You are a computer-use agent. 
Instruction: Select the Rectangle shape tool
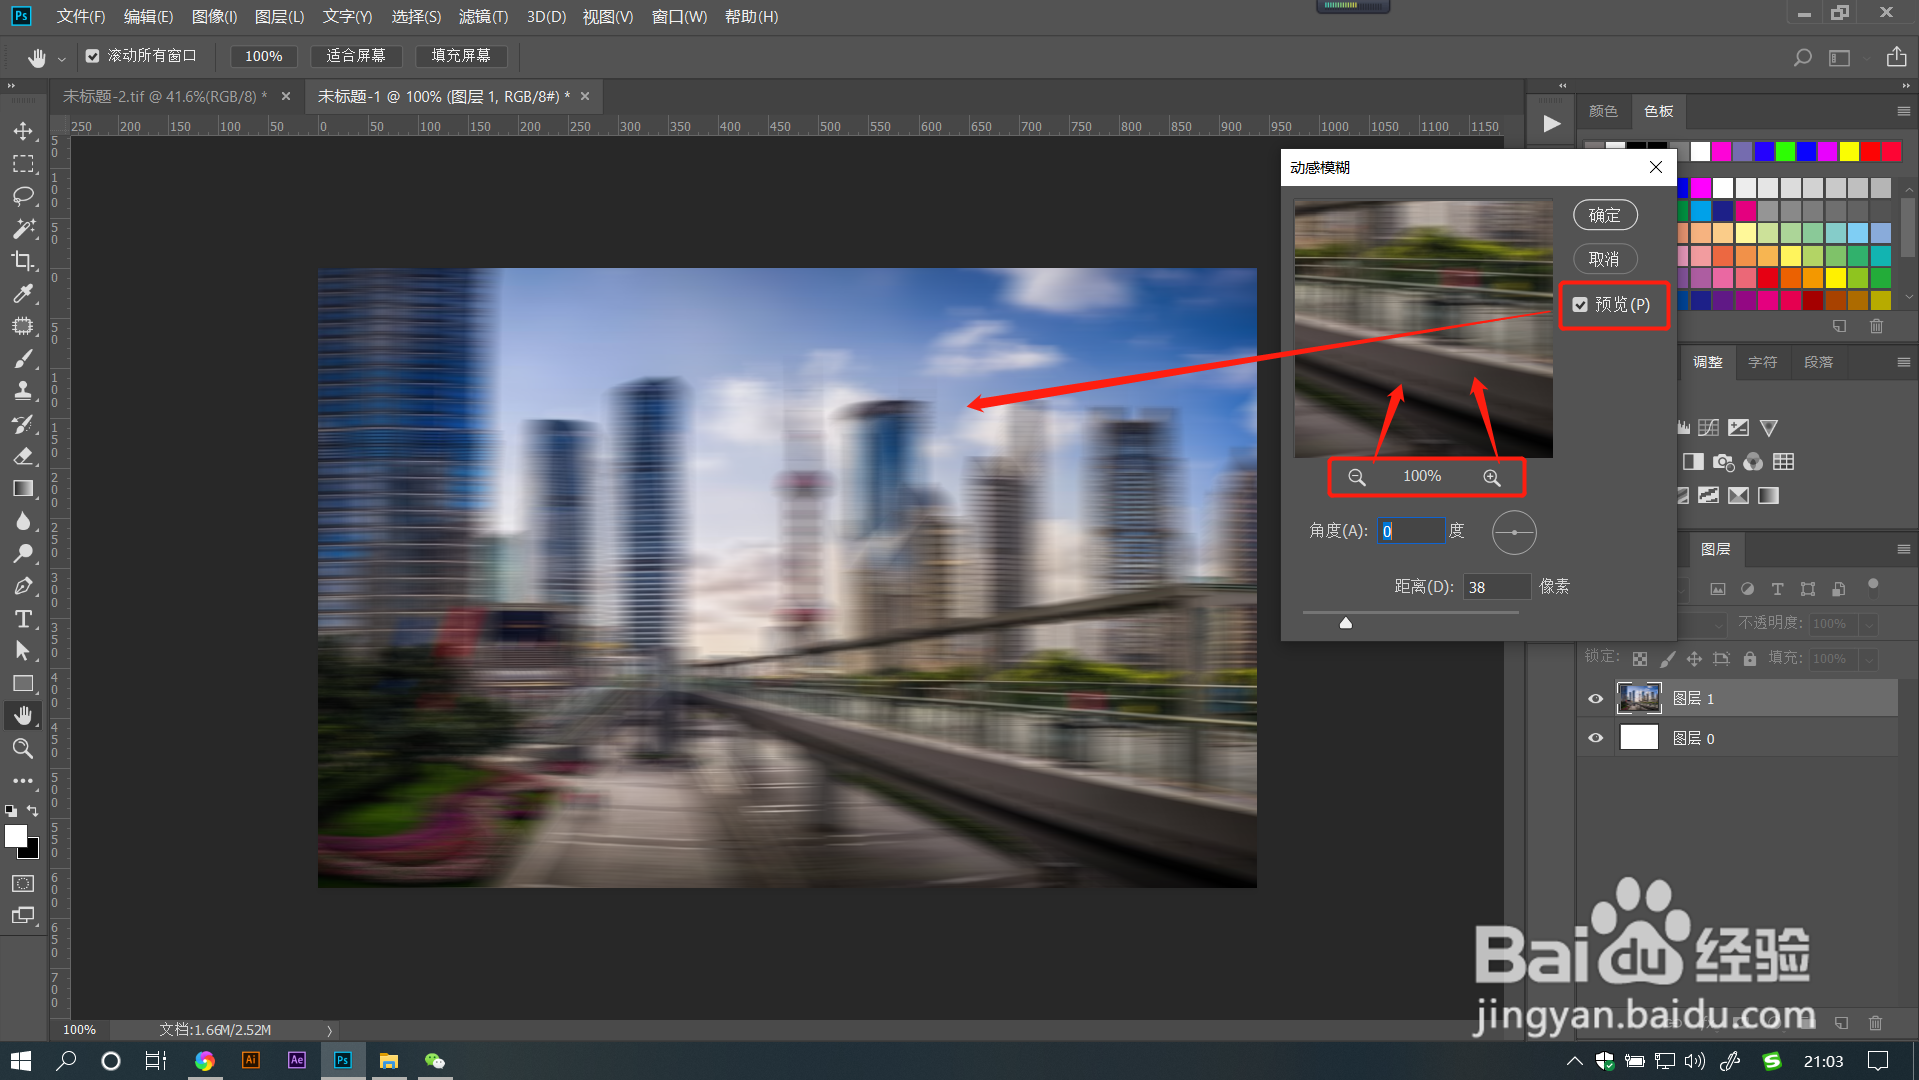click(23, 684)
